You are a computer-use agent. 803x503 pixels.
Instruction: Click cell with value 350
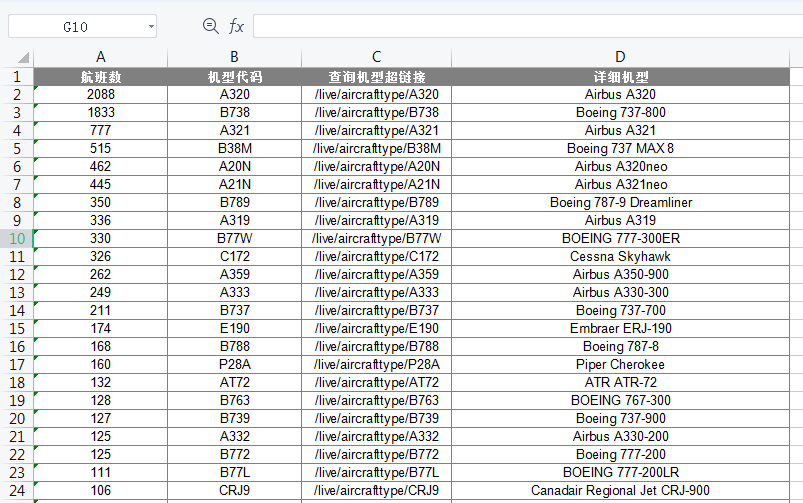pos(100,202)
